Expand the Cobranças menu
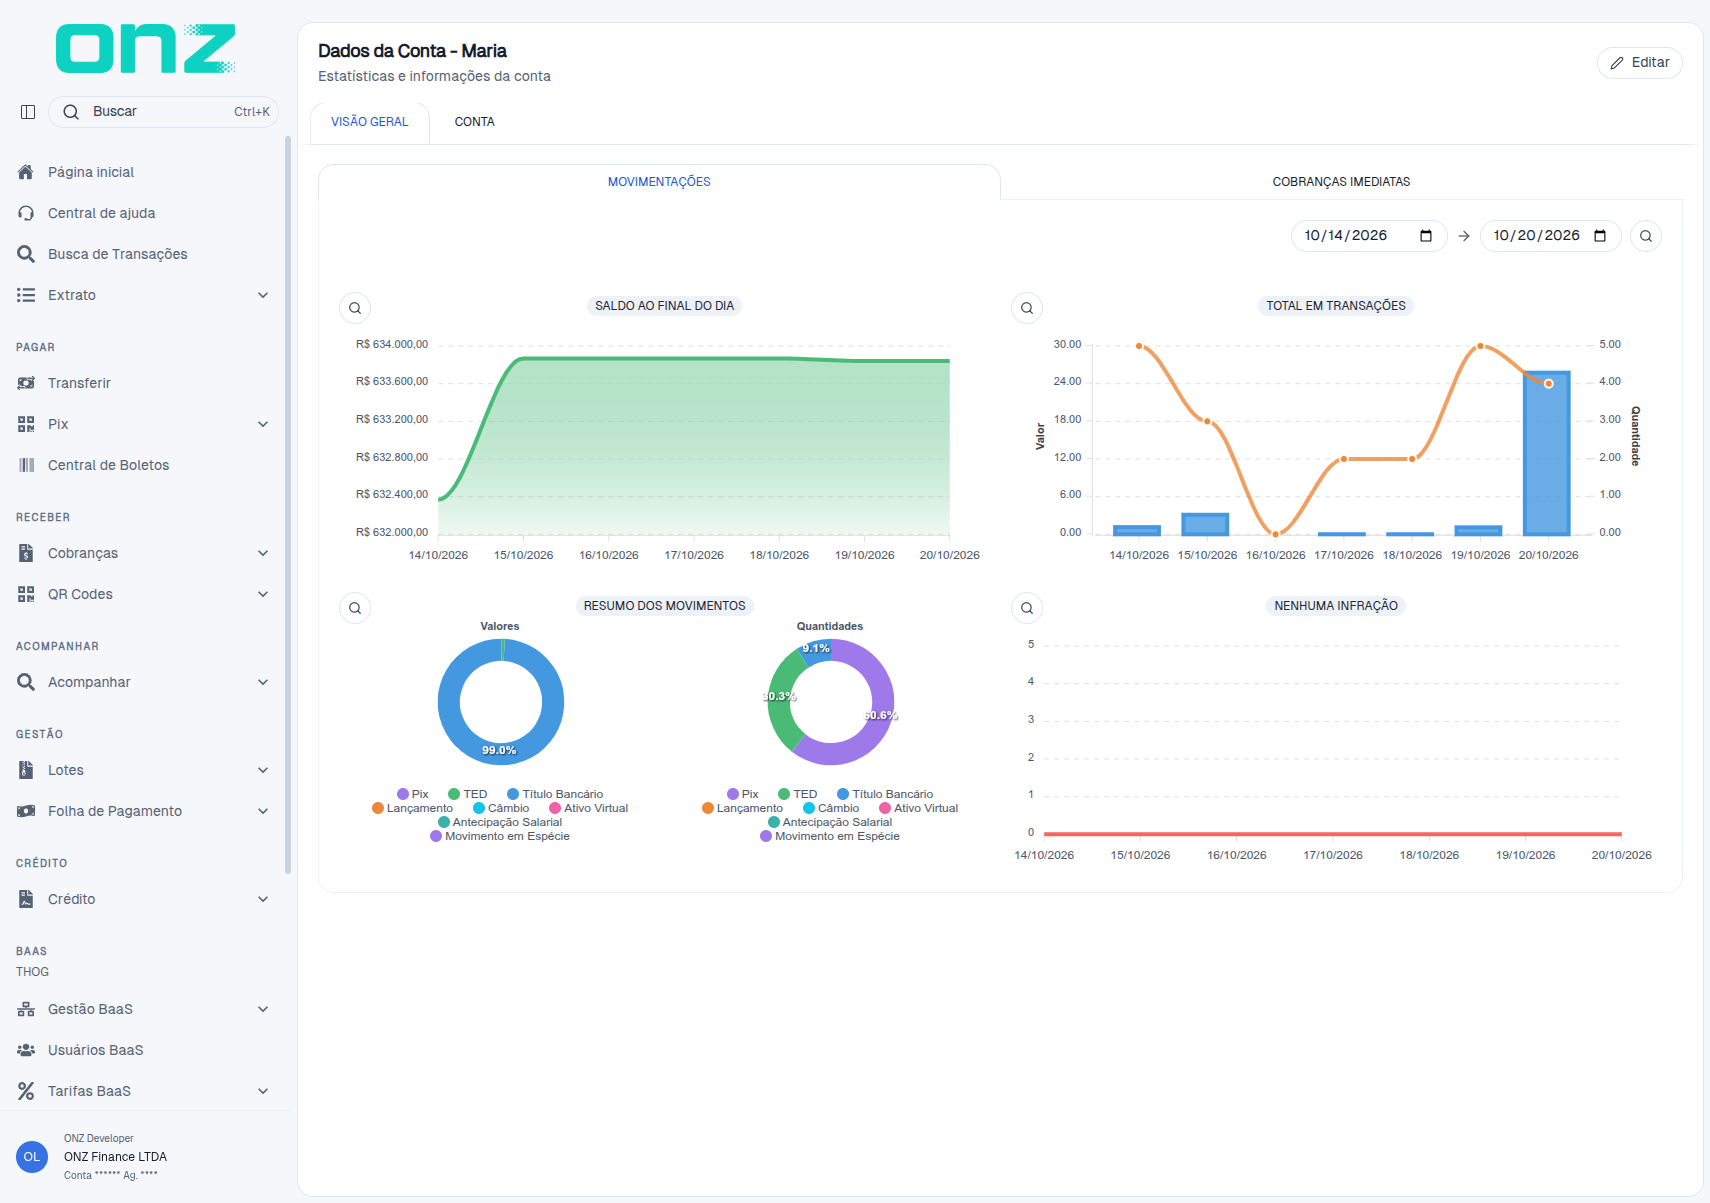 pos(263,553)
